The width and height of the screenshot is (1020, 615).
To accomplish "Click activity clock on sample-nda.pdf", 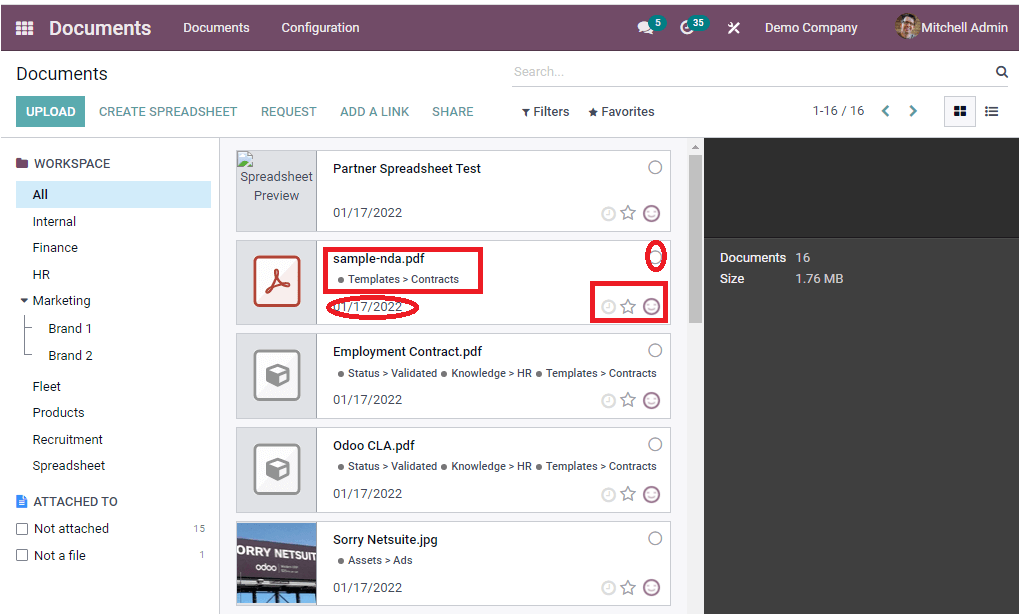I will point(608,307).
